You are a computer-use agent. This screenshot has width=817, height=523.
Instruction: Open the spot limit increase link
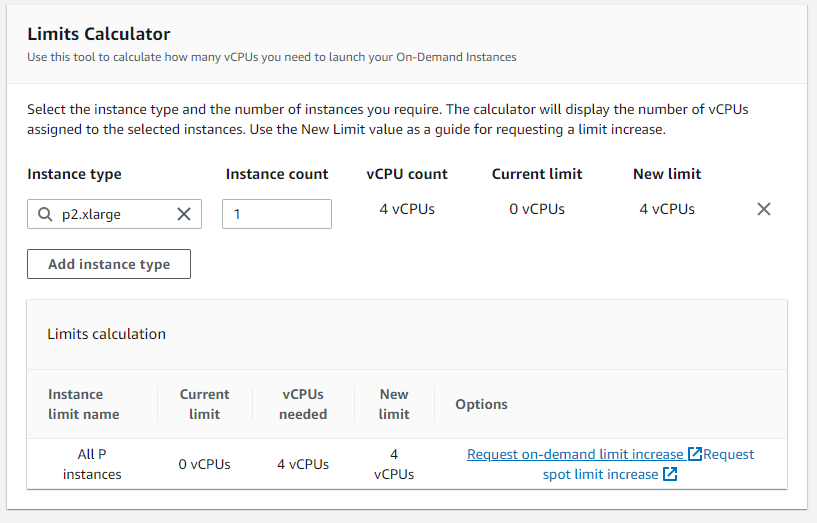[x=600, y=474]
